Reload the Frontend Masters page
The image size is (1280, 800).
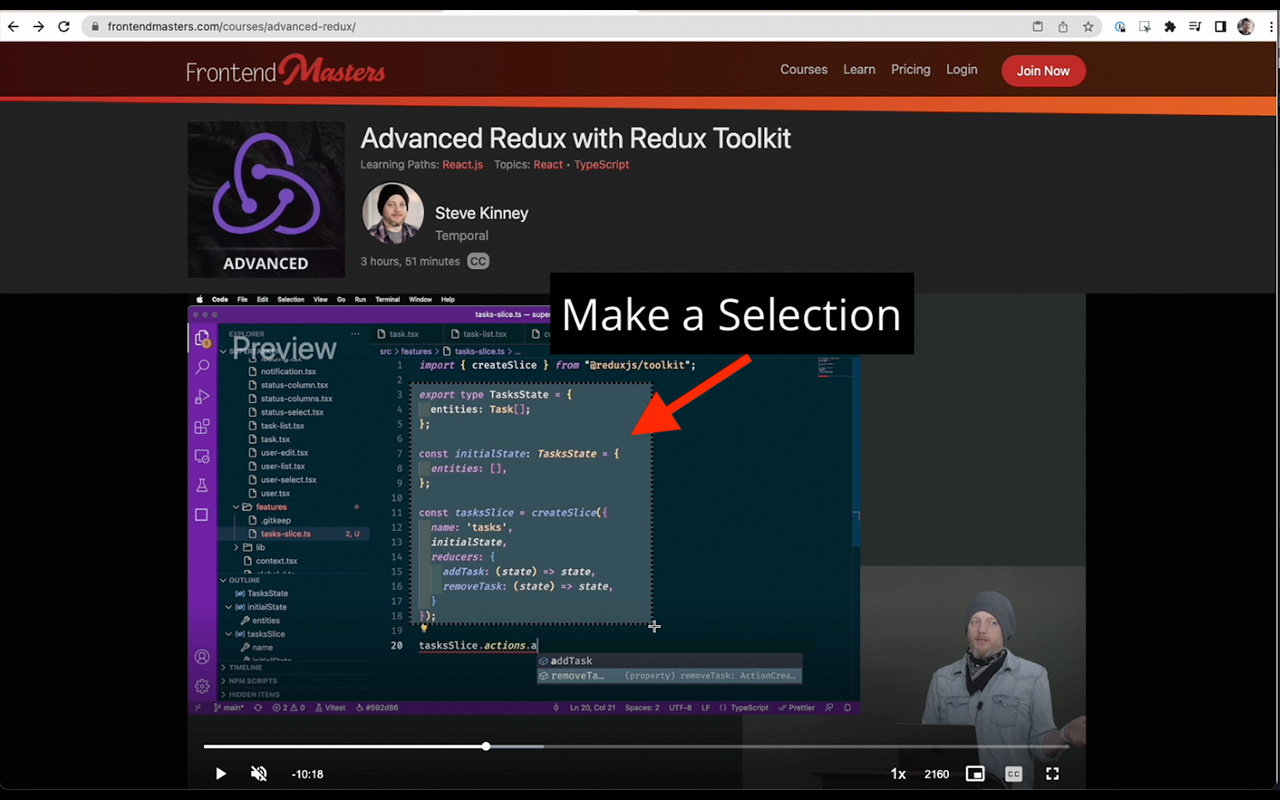pos(64,27)
